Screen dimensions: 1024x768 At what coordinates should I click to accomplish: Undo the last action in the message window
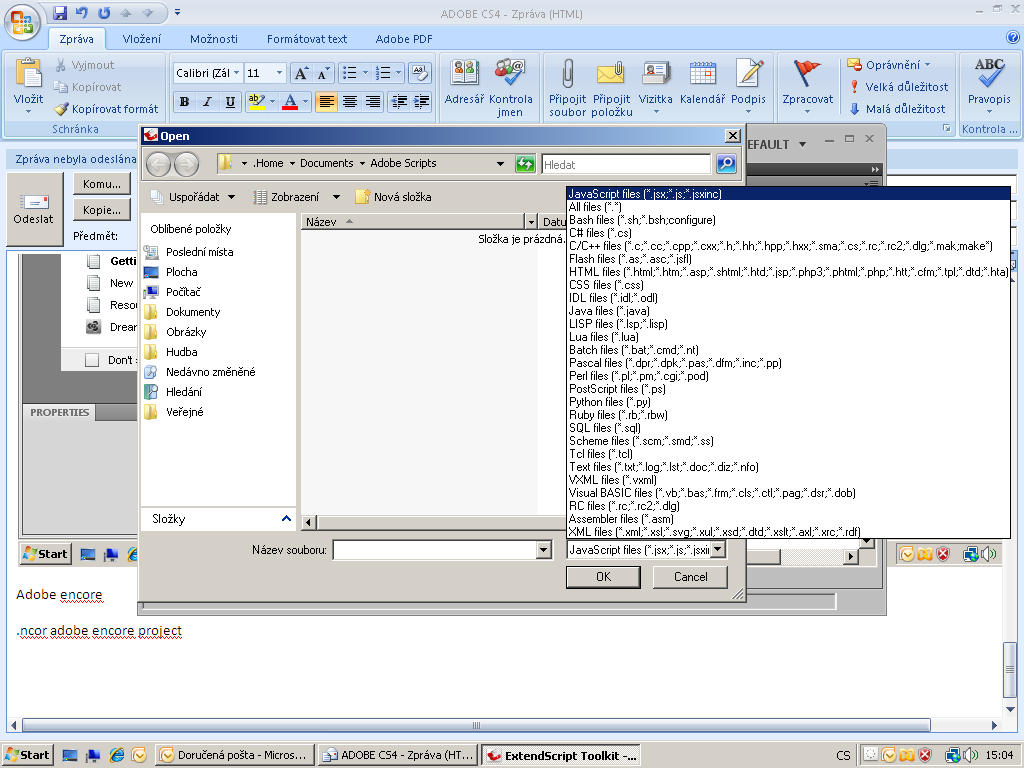[82, 12]
